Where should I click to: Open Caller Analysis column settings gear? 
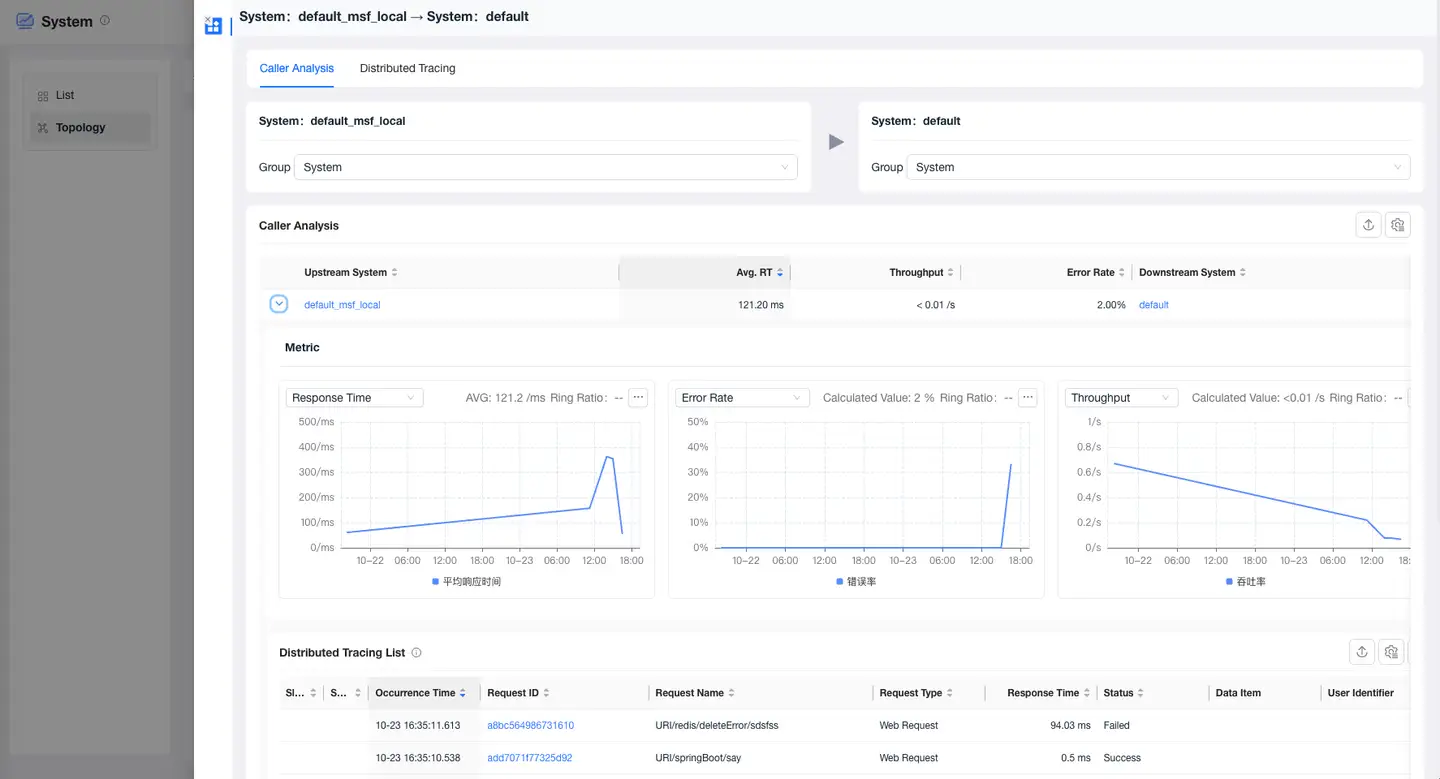(x=1398, y=225)
